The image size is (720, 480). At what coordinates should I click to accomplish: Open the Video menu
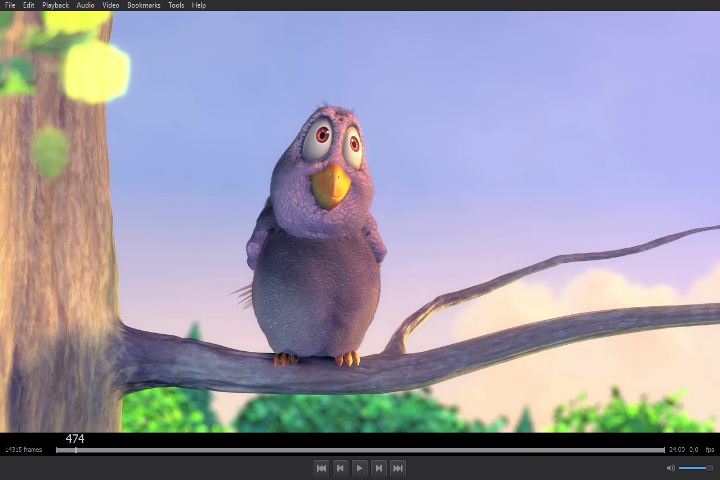tap(111, 5)
